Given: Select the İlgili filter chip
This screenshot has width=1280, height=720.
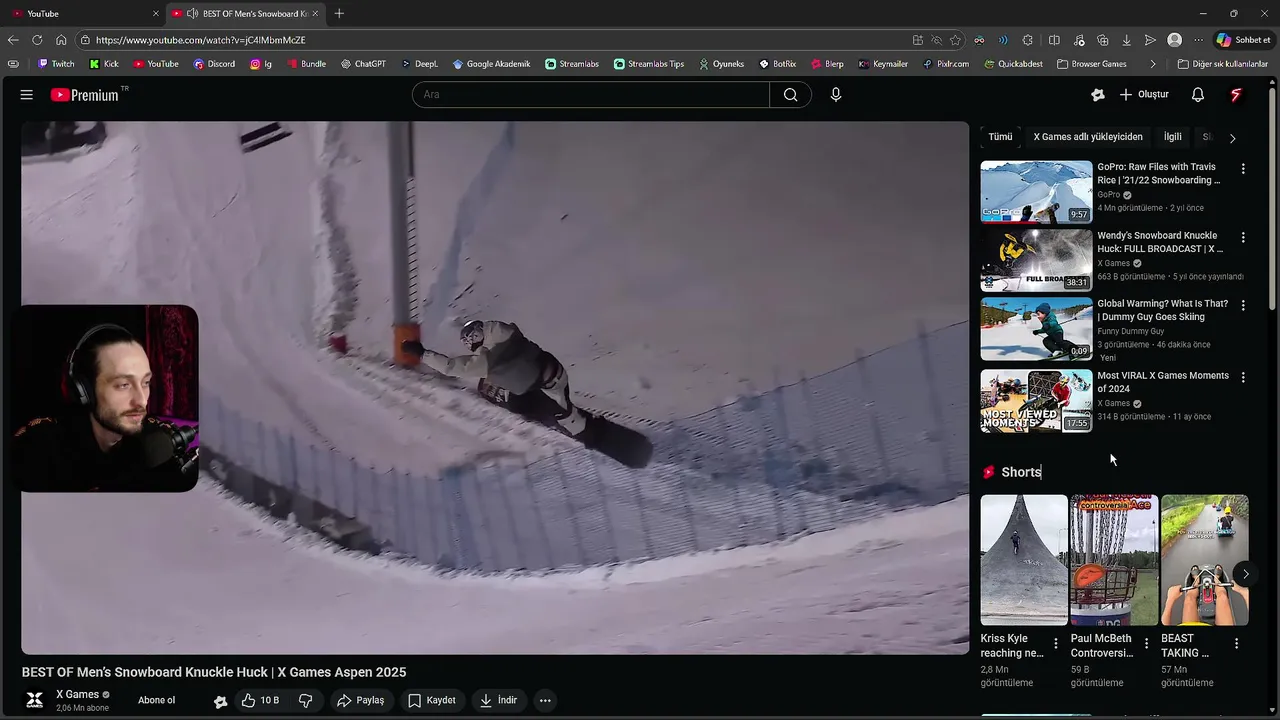Looking at the screenshot, I should tap(1173, 137).
